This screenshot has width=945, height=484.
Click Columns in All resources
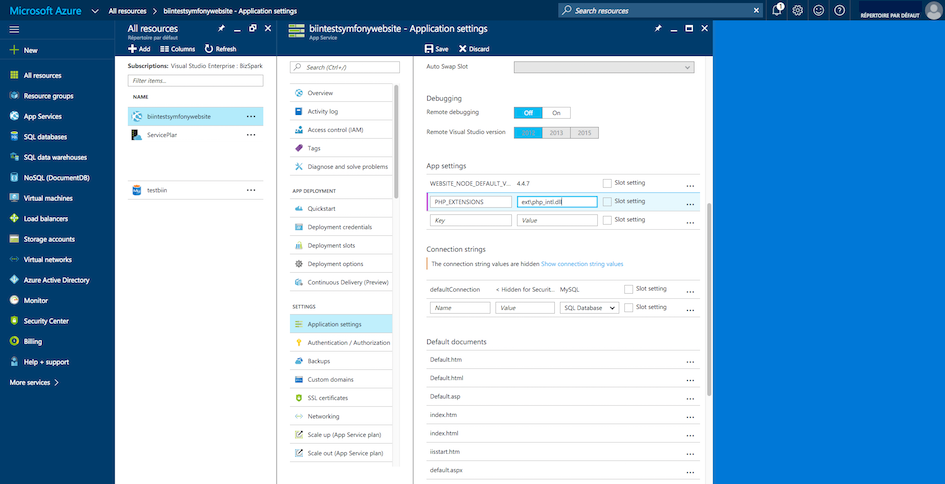click(178, 49)
